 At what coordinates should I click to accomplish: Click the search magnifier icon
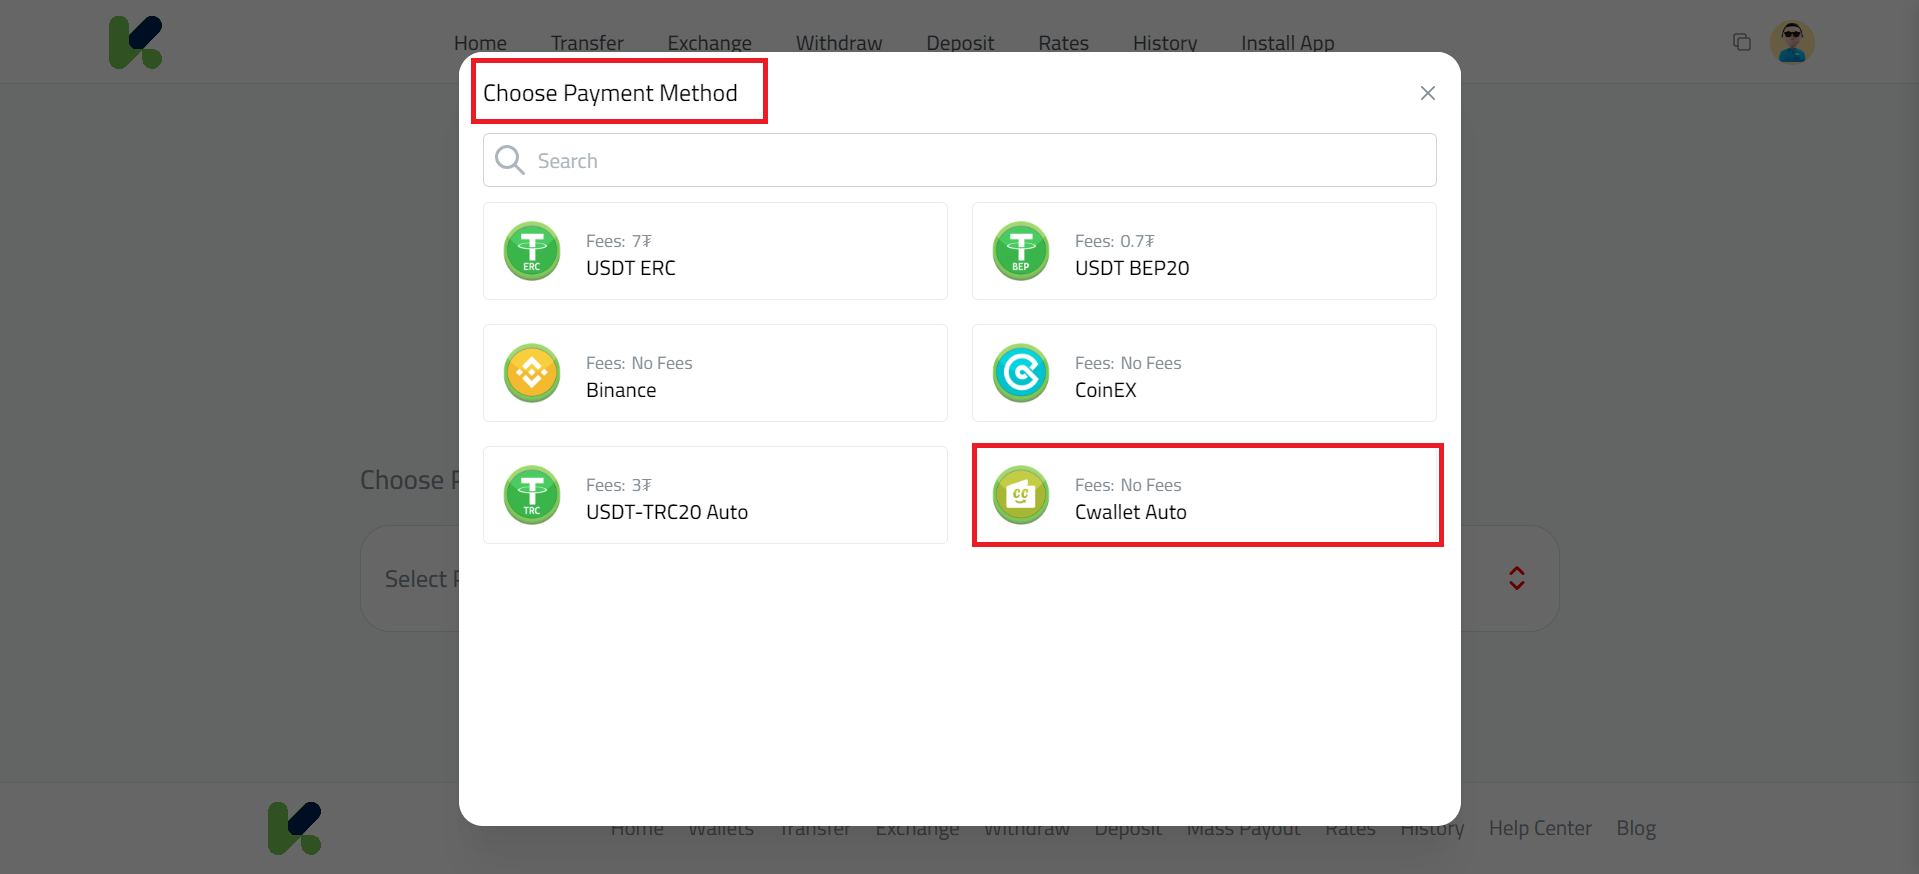[x=510, y=160]
